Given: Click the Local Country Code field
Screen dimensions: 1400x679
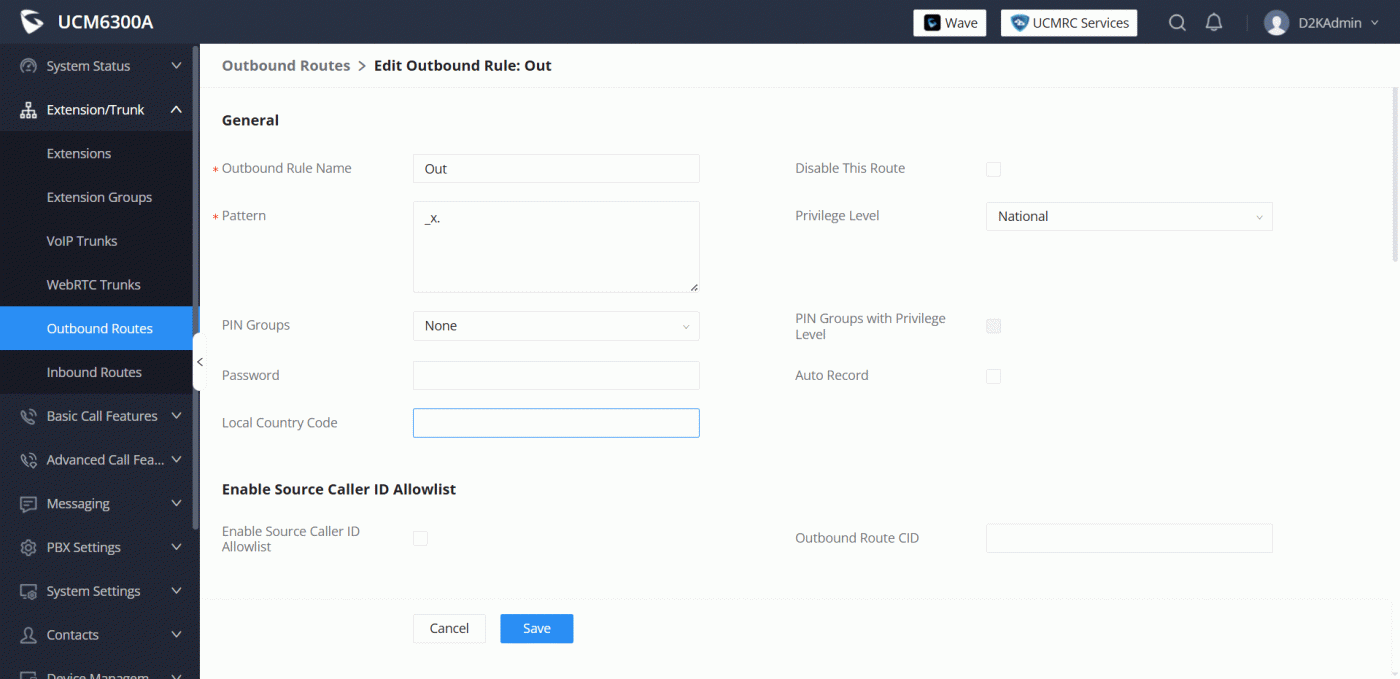Looking at the screenshot, I should click(x=555, y=423).
